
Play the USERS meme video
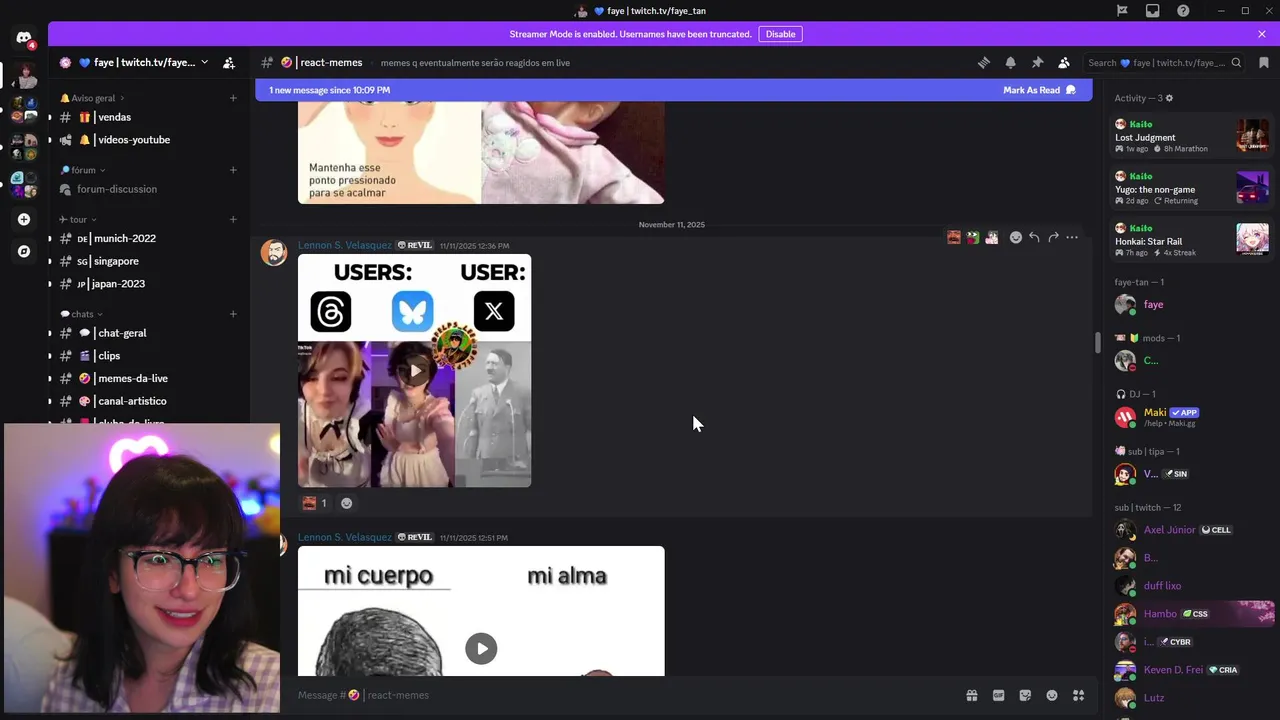[415, 371]
